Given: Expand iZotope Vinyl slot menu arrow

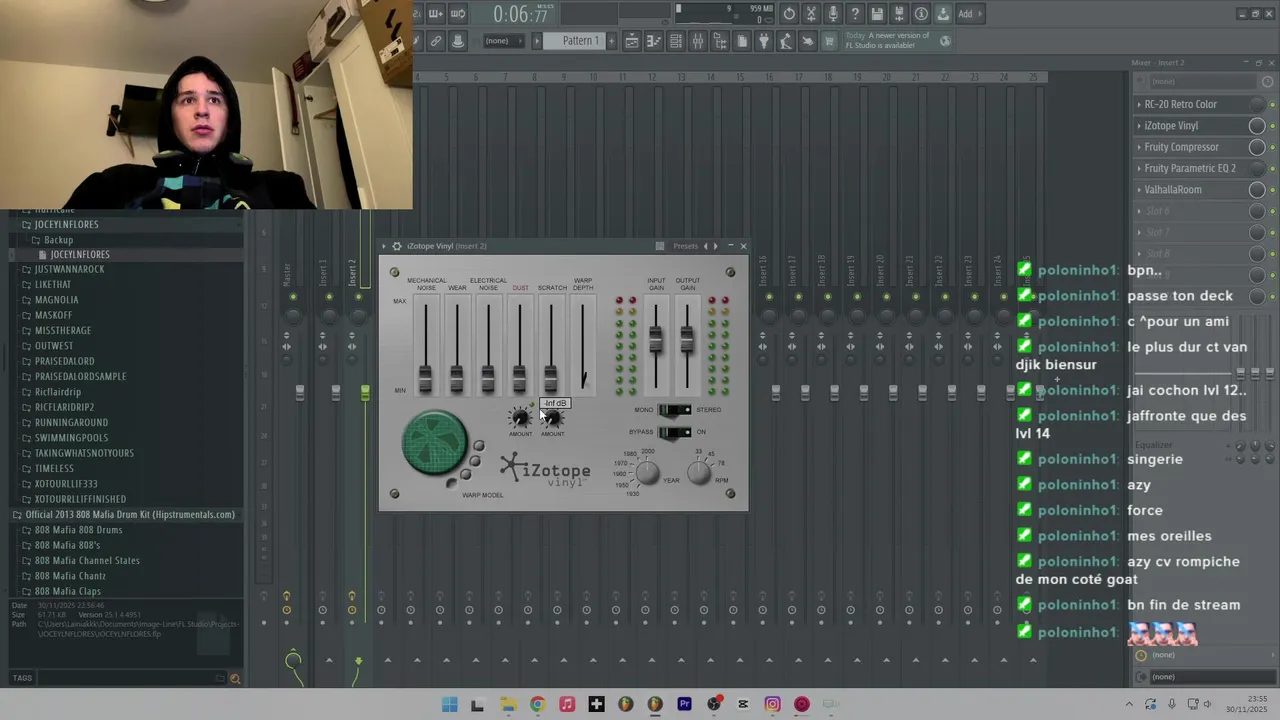Looking at the screenshot, I should (x=1139, y=126).
